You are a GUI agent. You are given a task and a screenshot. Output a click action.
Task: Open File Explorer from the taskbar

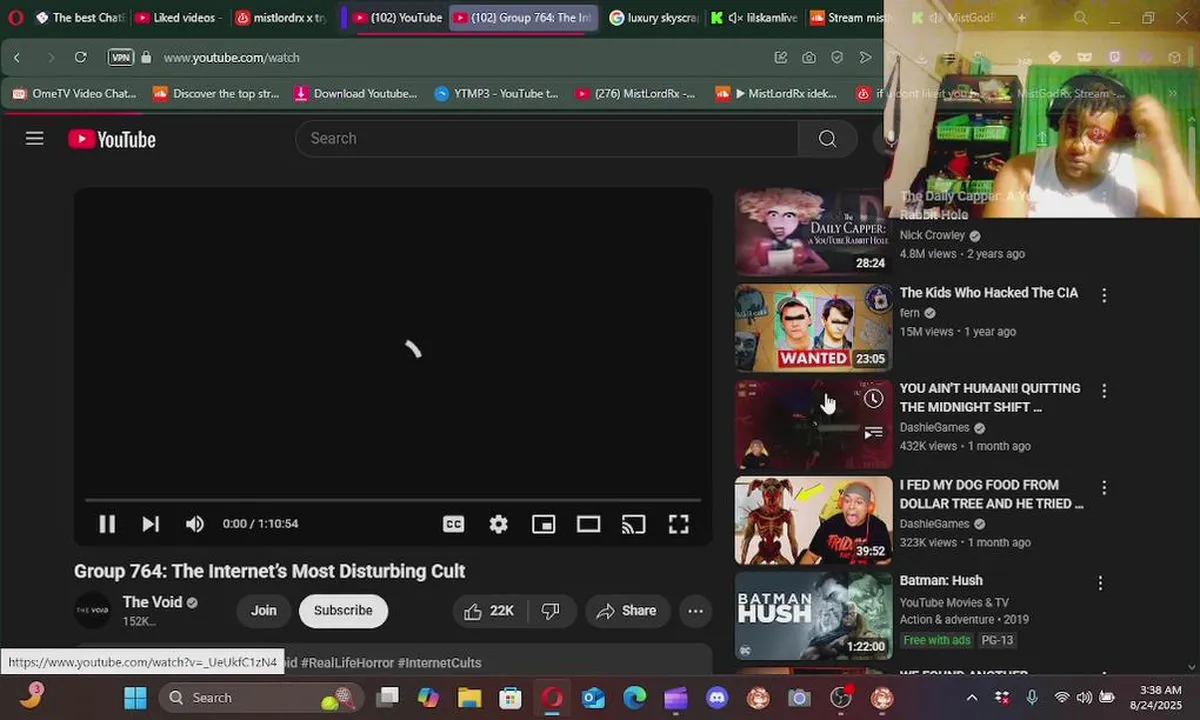tap(469, 697)
